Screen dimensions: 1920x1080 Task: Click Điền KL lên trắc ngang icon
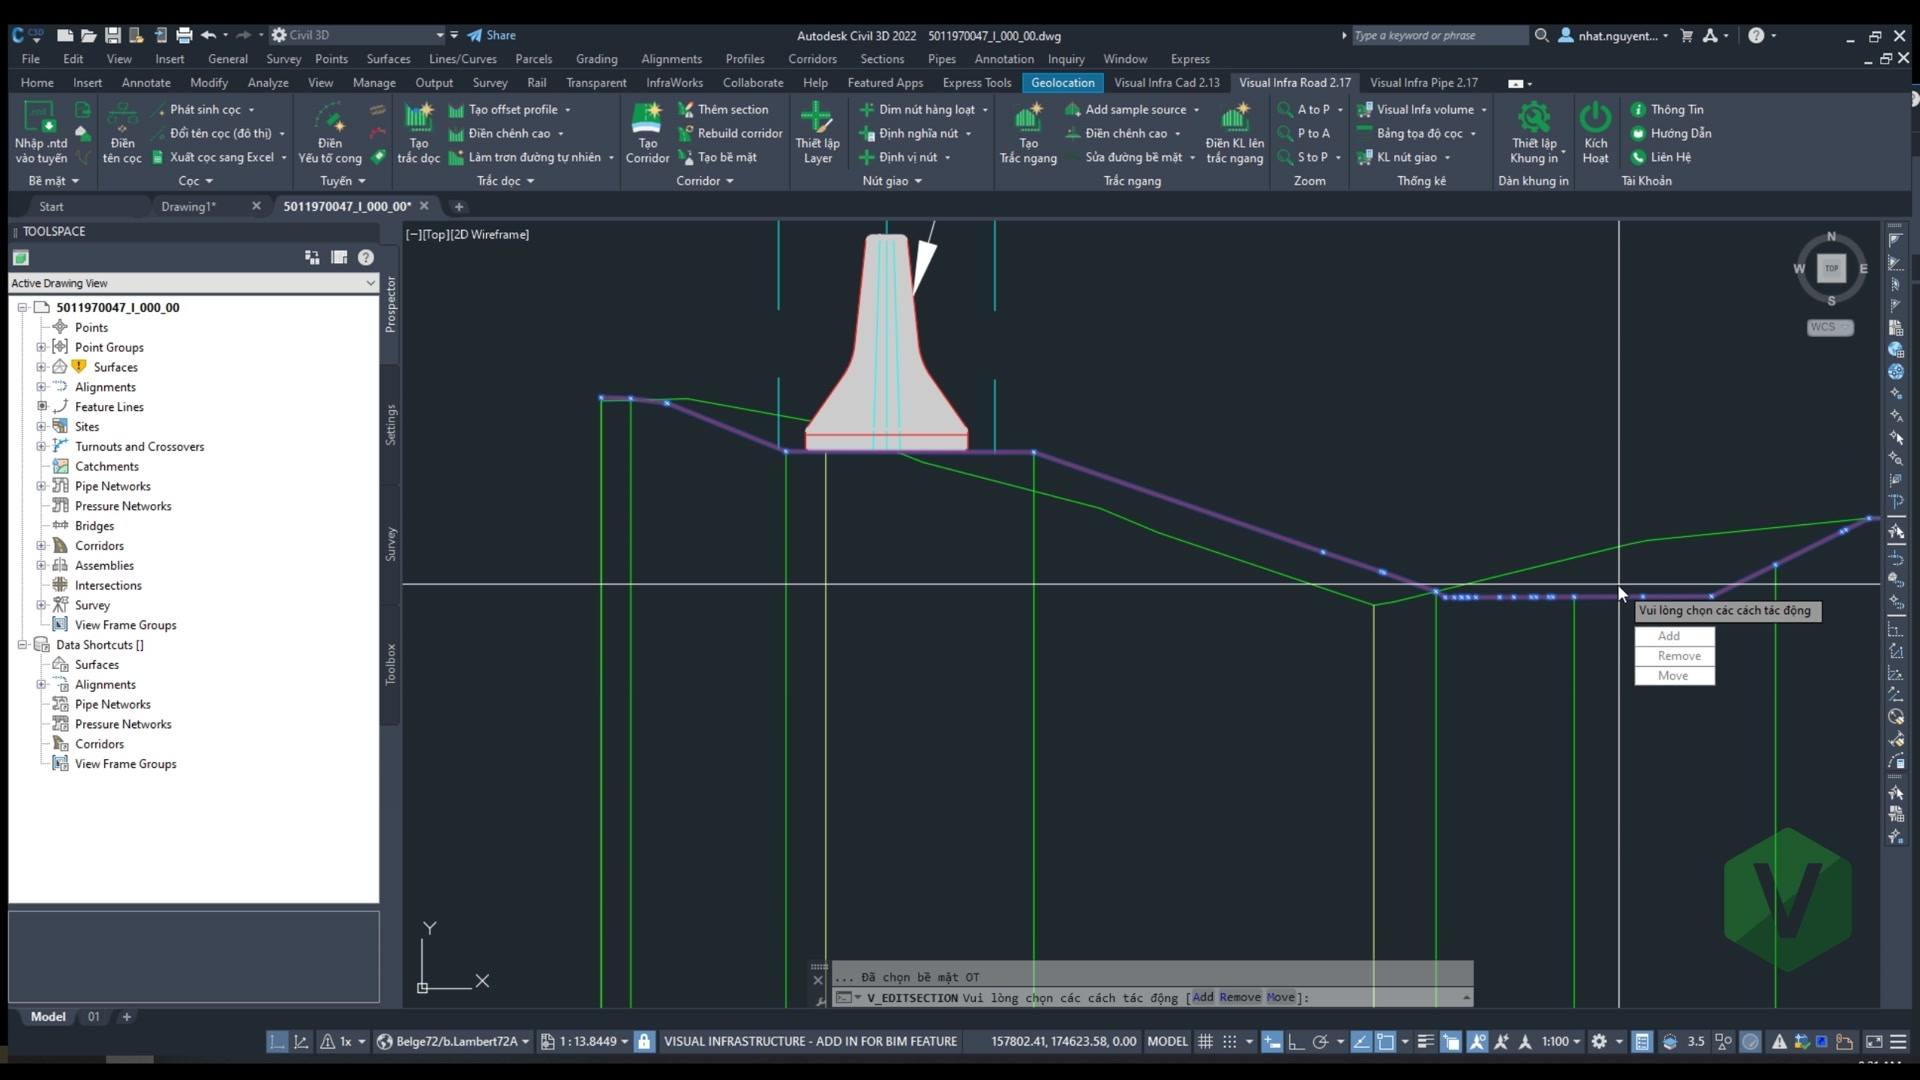click(x=1235, y=131)
